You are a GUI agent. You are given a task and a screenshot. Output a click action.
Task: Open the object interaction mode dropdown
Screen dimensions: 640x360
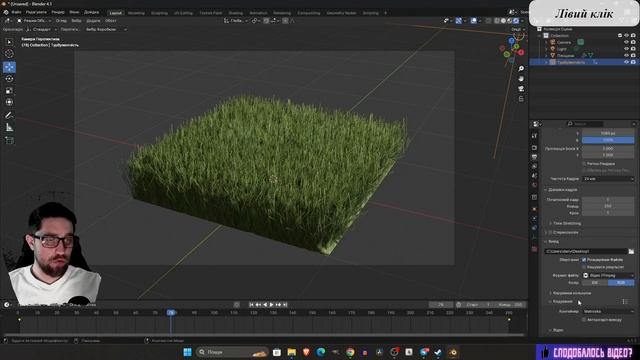pos(34,20)
